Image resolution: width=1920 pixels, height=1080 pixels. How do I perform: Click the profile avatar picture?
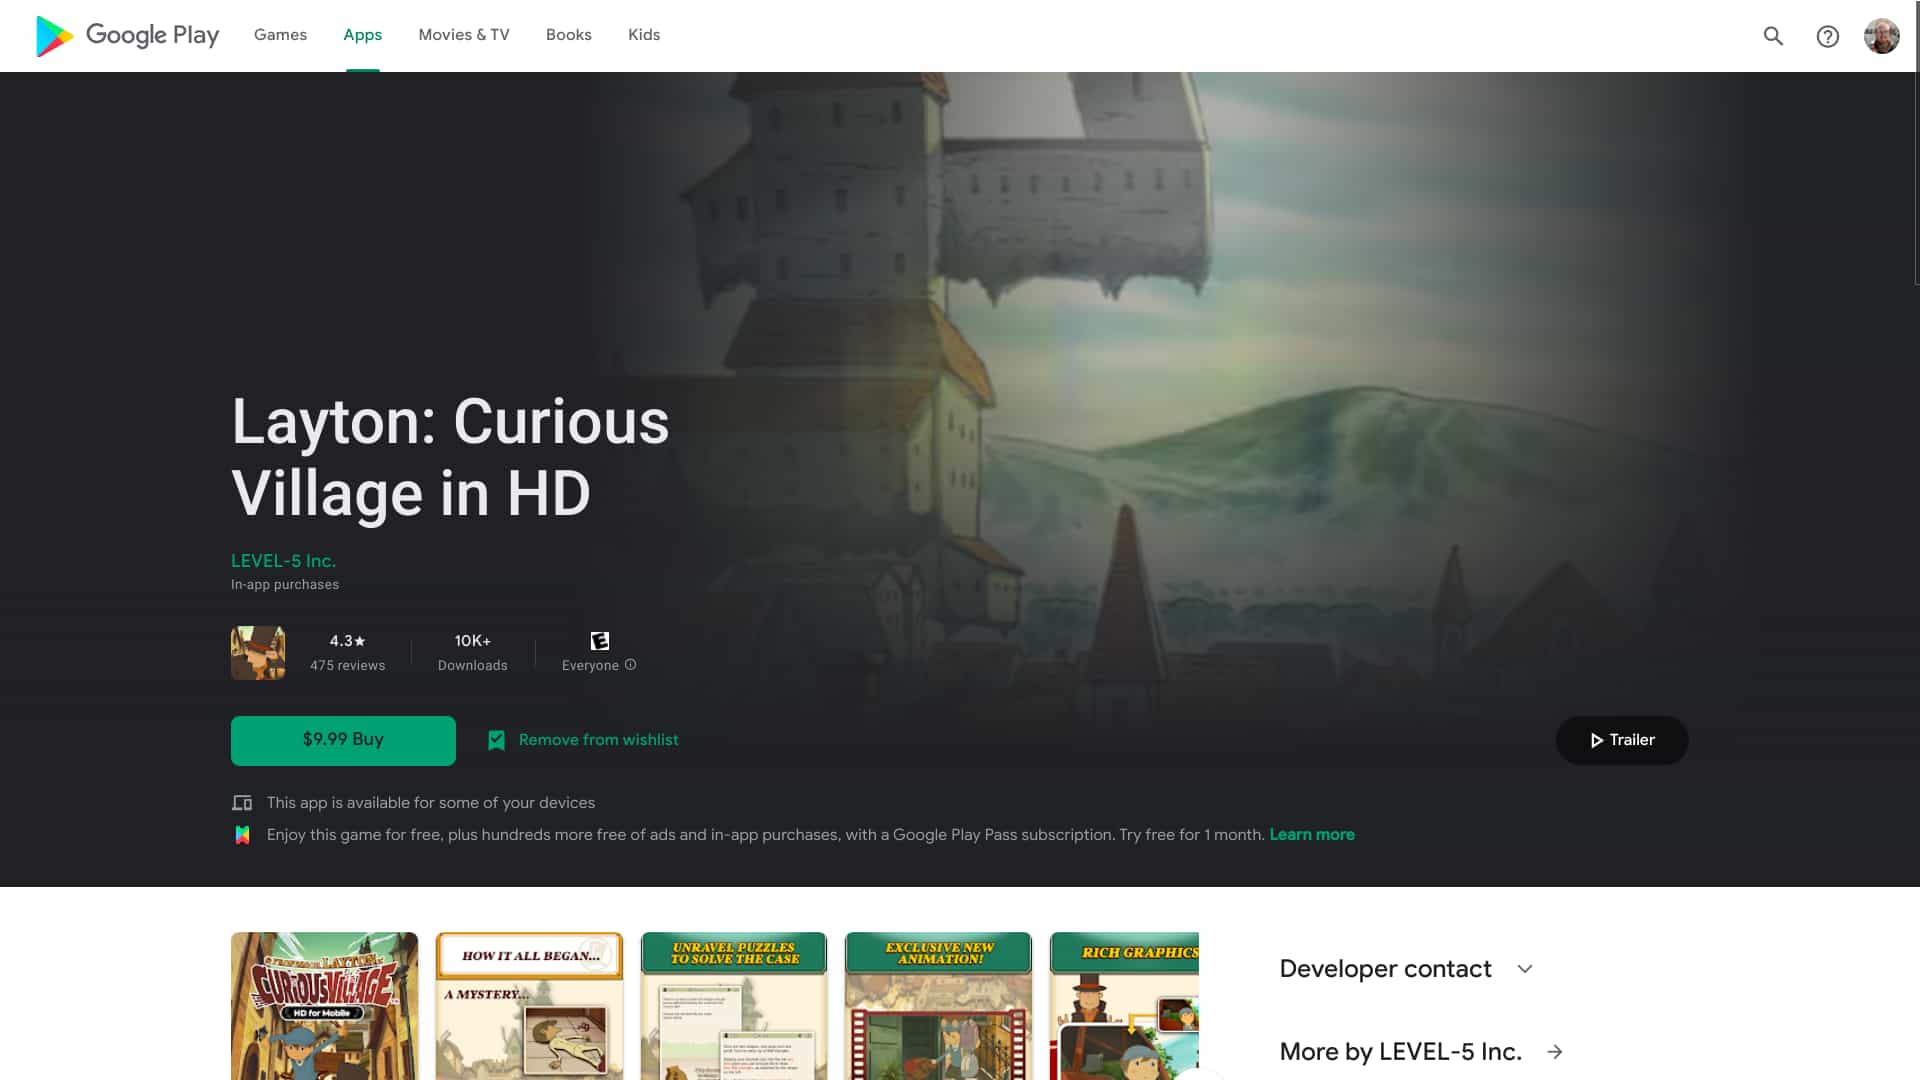tap(1882, 36)
